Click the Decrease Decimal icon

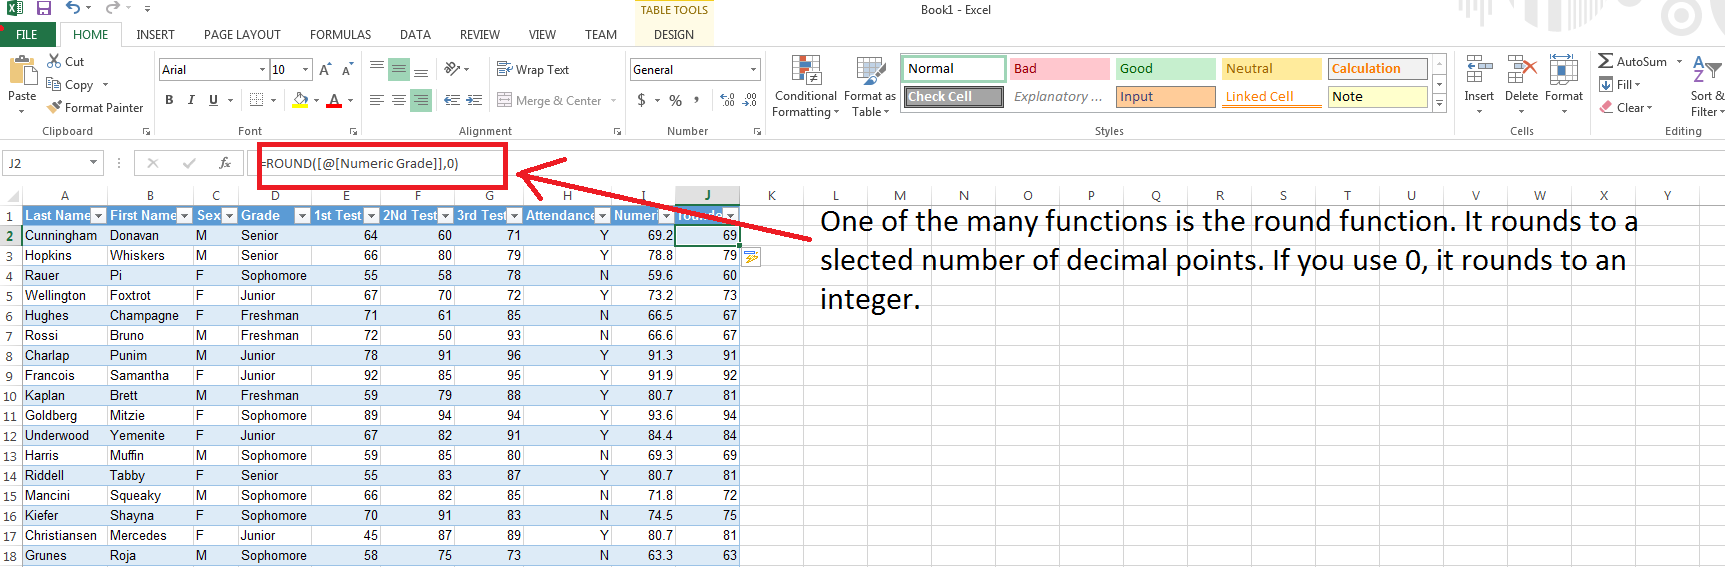point(750,100)
